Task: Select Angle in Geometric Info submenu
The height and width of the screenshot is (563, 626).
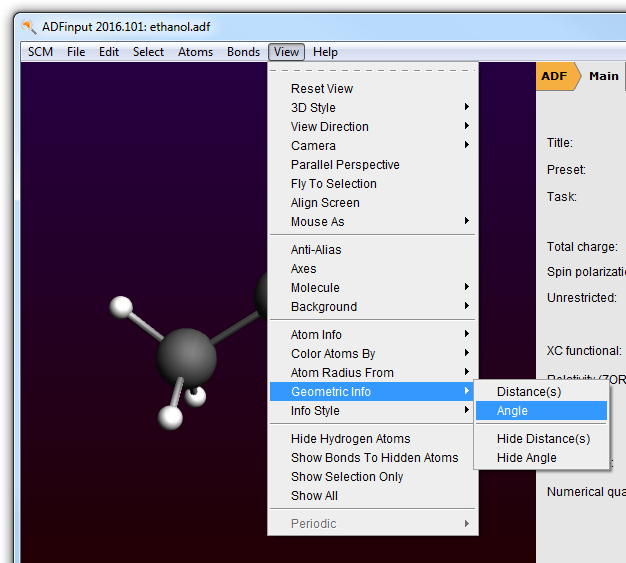Action: coord(541,410)
